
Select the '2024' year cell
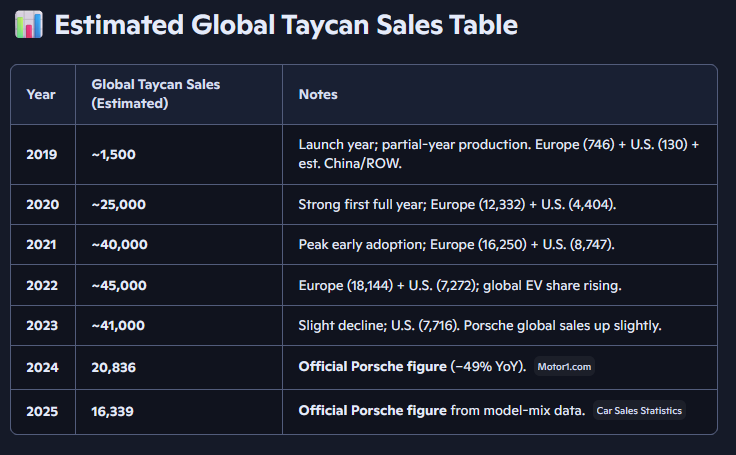click(42, 367)
